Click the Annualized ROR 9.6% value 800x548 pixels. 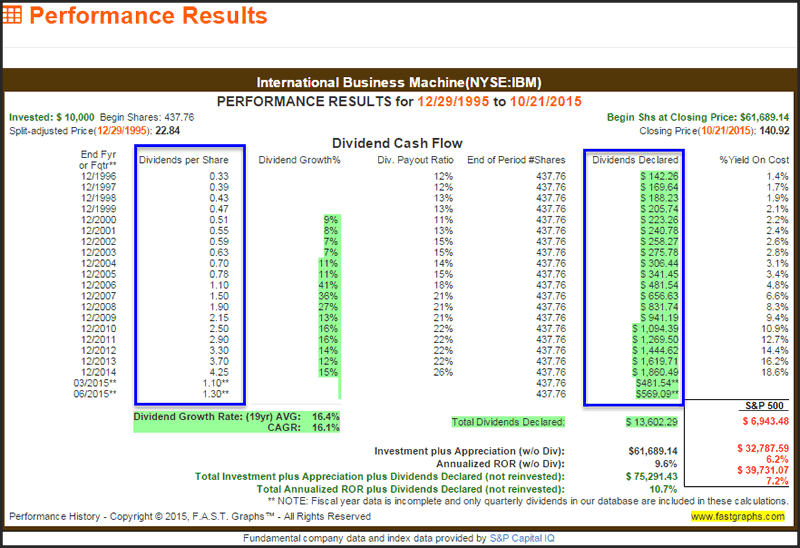coord(666,464)
